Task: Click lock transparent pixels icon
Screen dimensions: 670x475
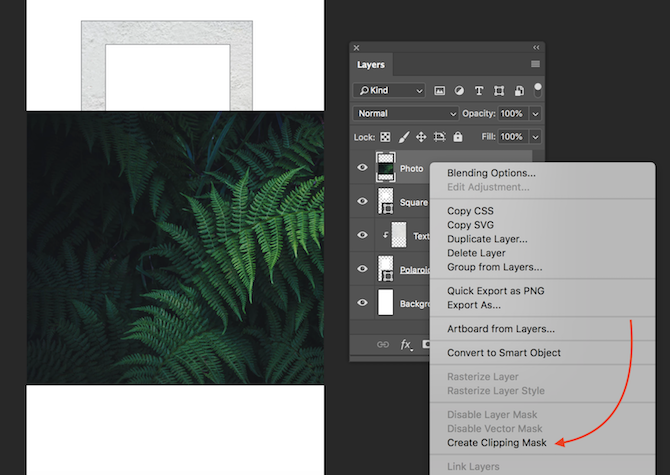Action: 386,137
